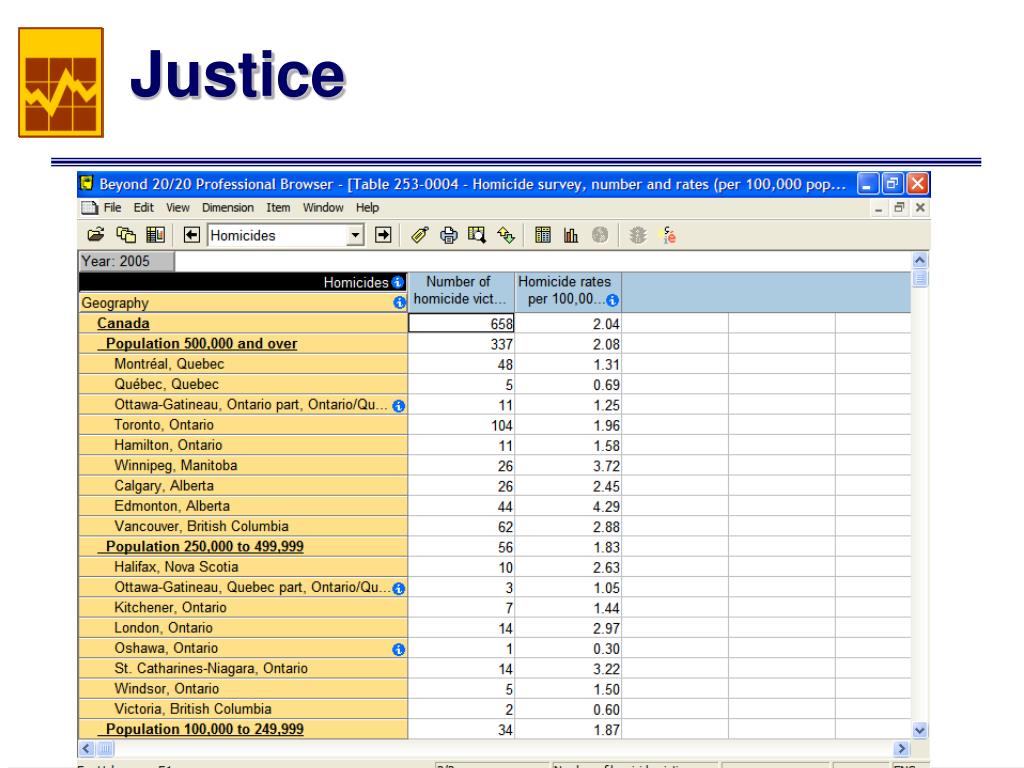1024x768 pixels.
Task: Expand Population 100,000 to 249,999 group
Action: [204, 729]
